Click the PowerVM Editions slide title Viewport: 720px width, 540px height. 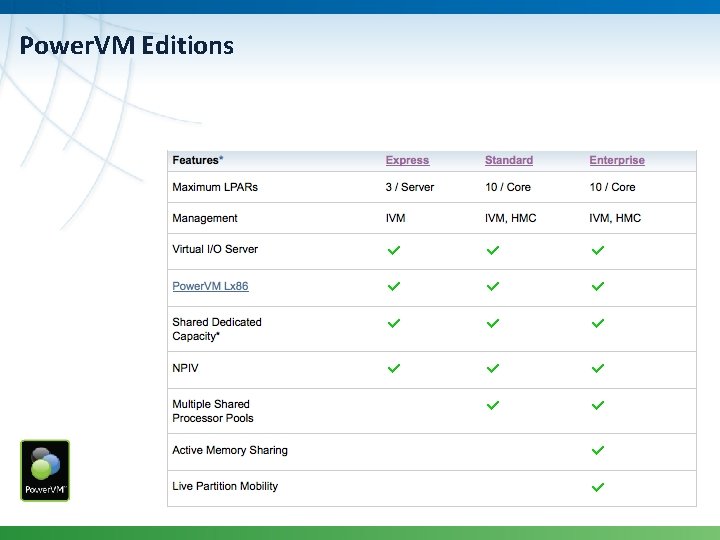[x=127, y=45]
